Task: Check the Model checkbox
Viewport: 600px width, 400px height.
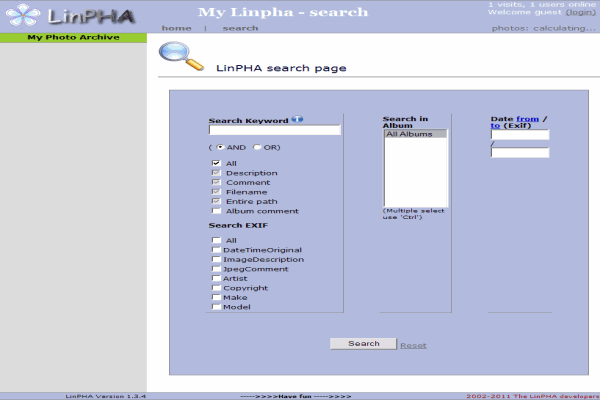Action: click(x=216, y=307)
